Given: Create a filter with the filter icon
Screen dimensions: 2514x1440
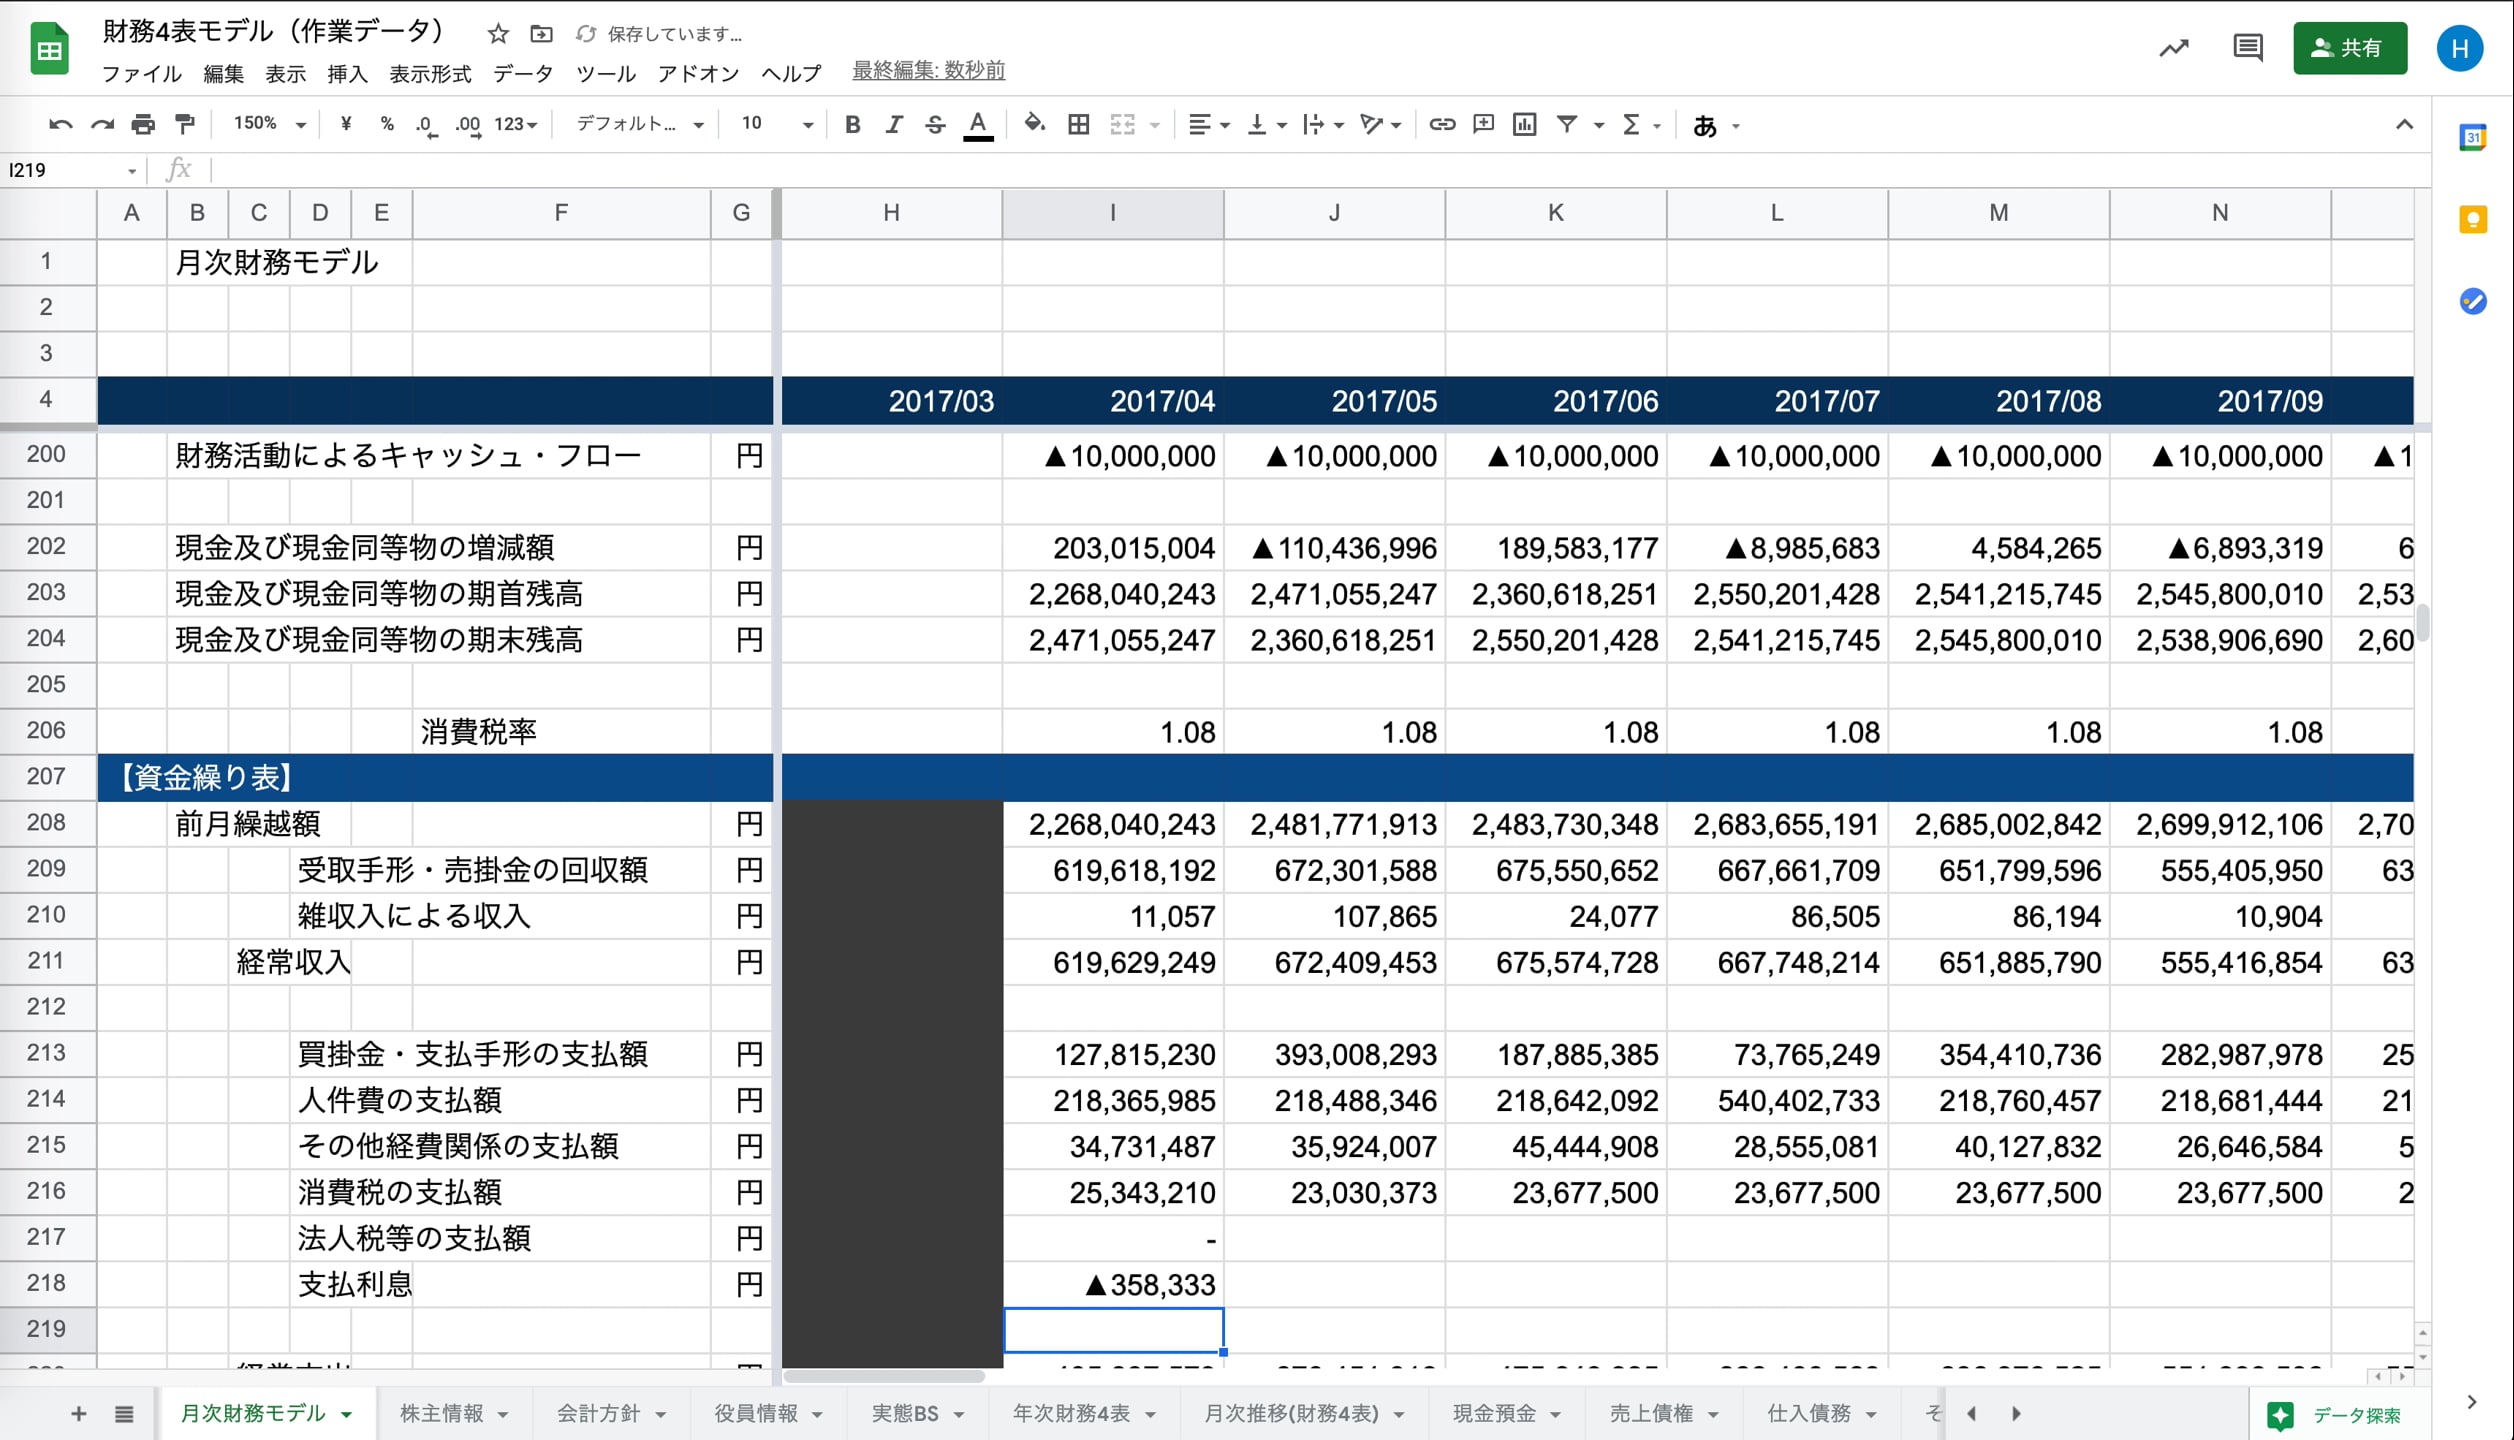Looking at the screenshot, I should coord(1566,124).
